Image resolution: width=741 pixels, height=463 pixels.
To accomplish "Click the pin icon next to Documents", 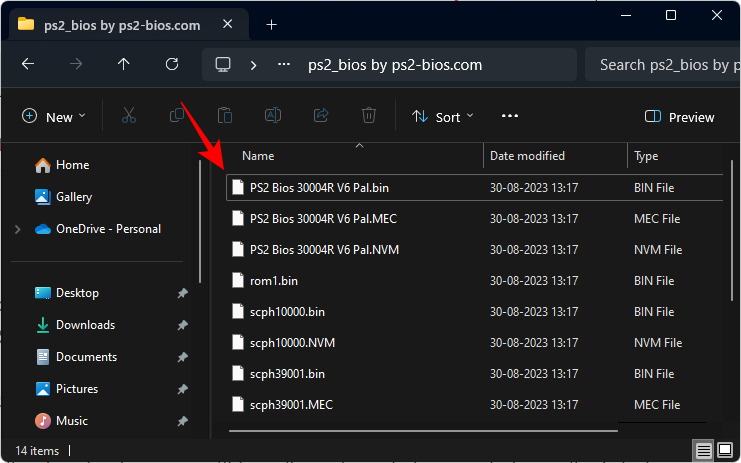I will [182, 357].
